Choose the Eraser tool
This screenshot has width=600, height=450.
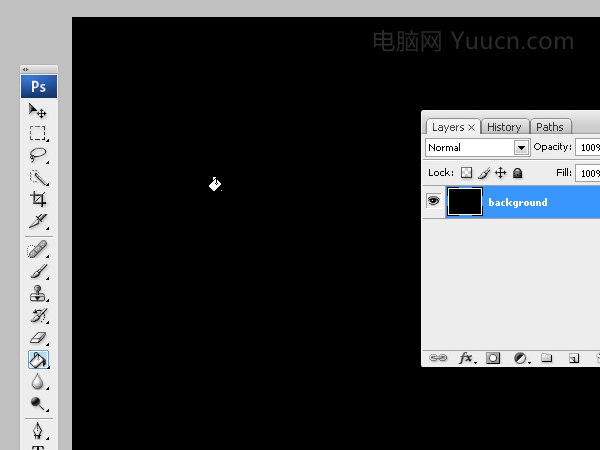pos(38,338)
